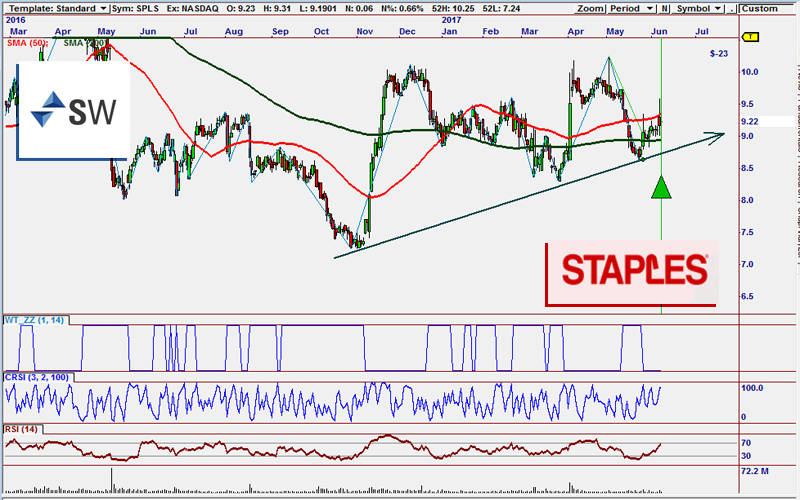This screenshot has width=800, height=500.
Task: Click the O: 9.23 open value
Action: [x=240, y=8]
